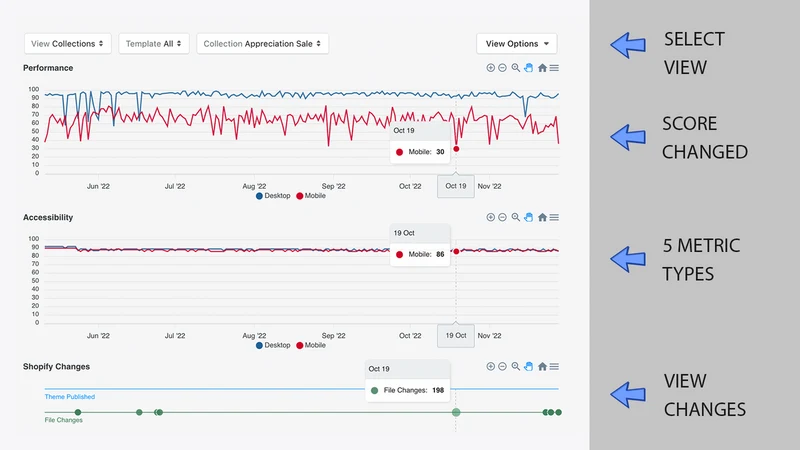Image resolution: width=800 pixels, height=450 pixels.
Task: Zoom in on the Accessibility chart
Action: tap(490, 217)
